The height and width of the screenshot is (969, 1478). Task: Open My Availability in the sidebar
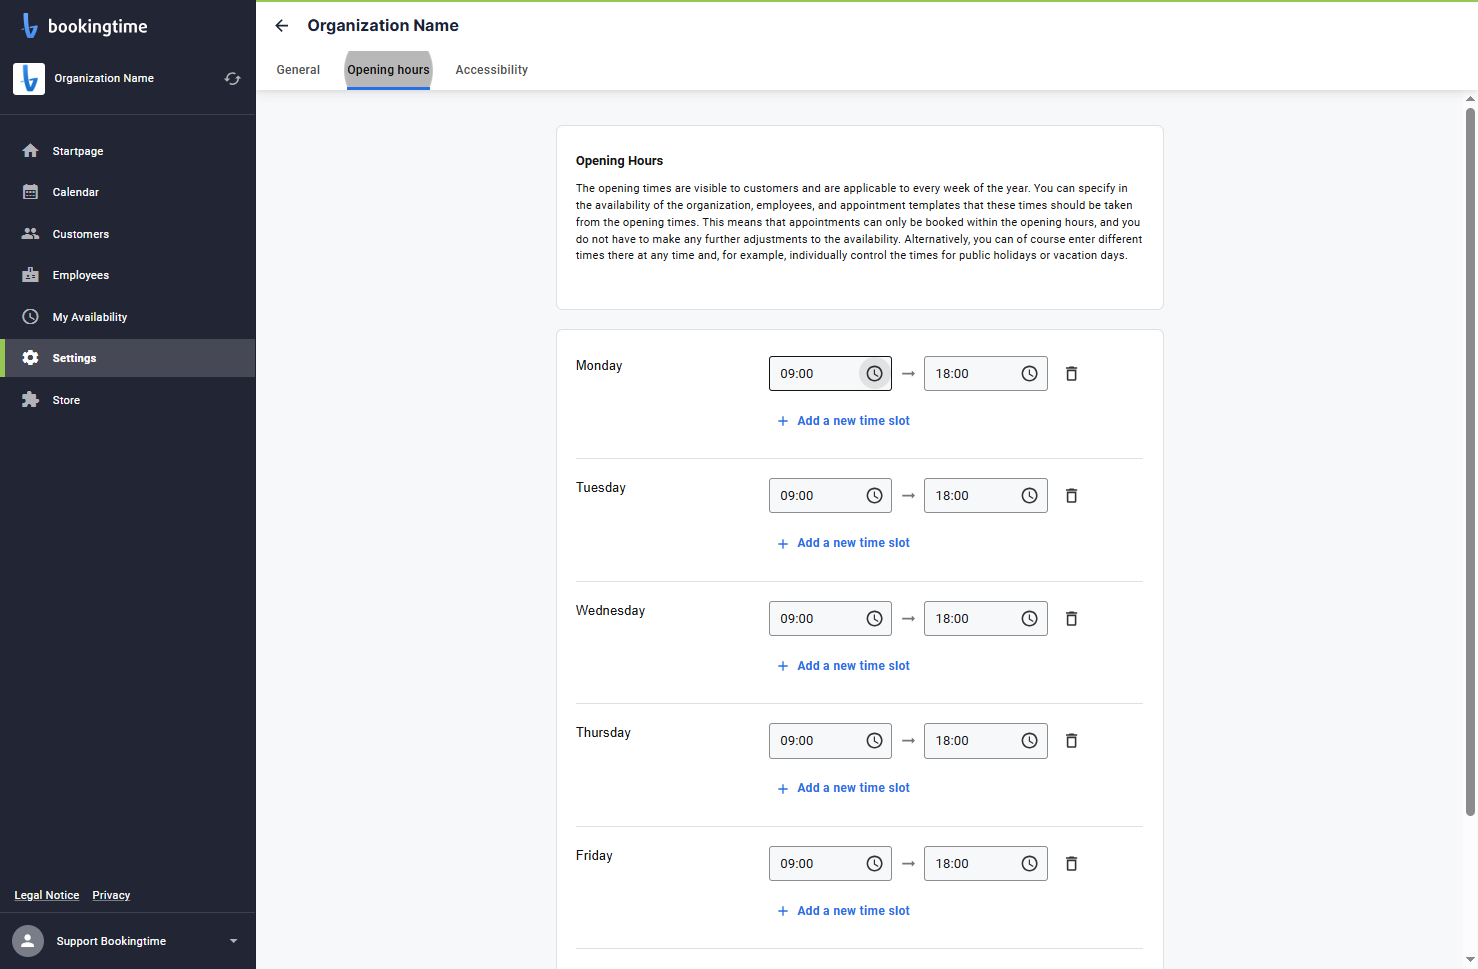[x=127, y=317]
